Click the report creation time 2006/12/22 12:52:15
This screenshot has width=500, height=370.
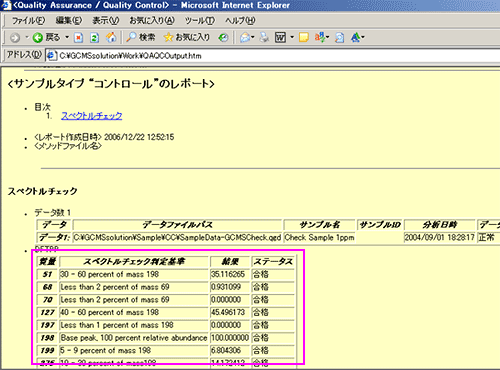pyautogui.click(x=139, y=137)
